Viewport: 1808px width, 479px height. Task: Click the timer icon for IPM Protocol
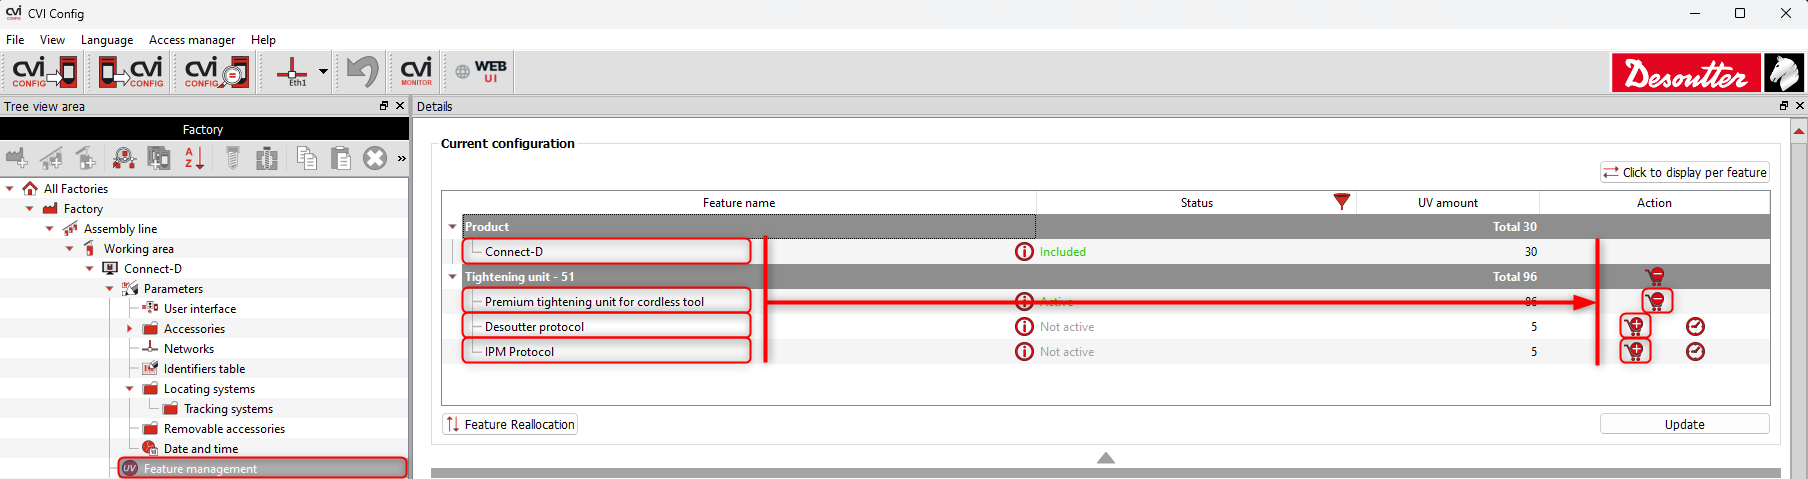pos(1695,351)
